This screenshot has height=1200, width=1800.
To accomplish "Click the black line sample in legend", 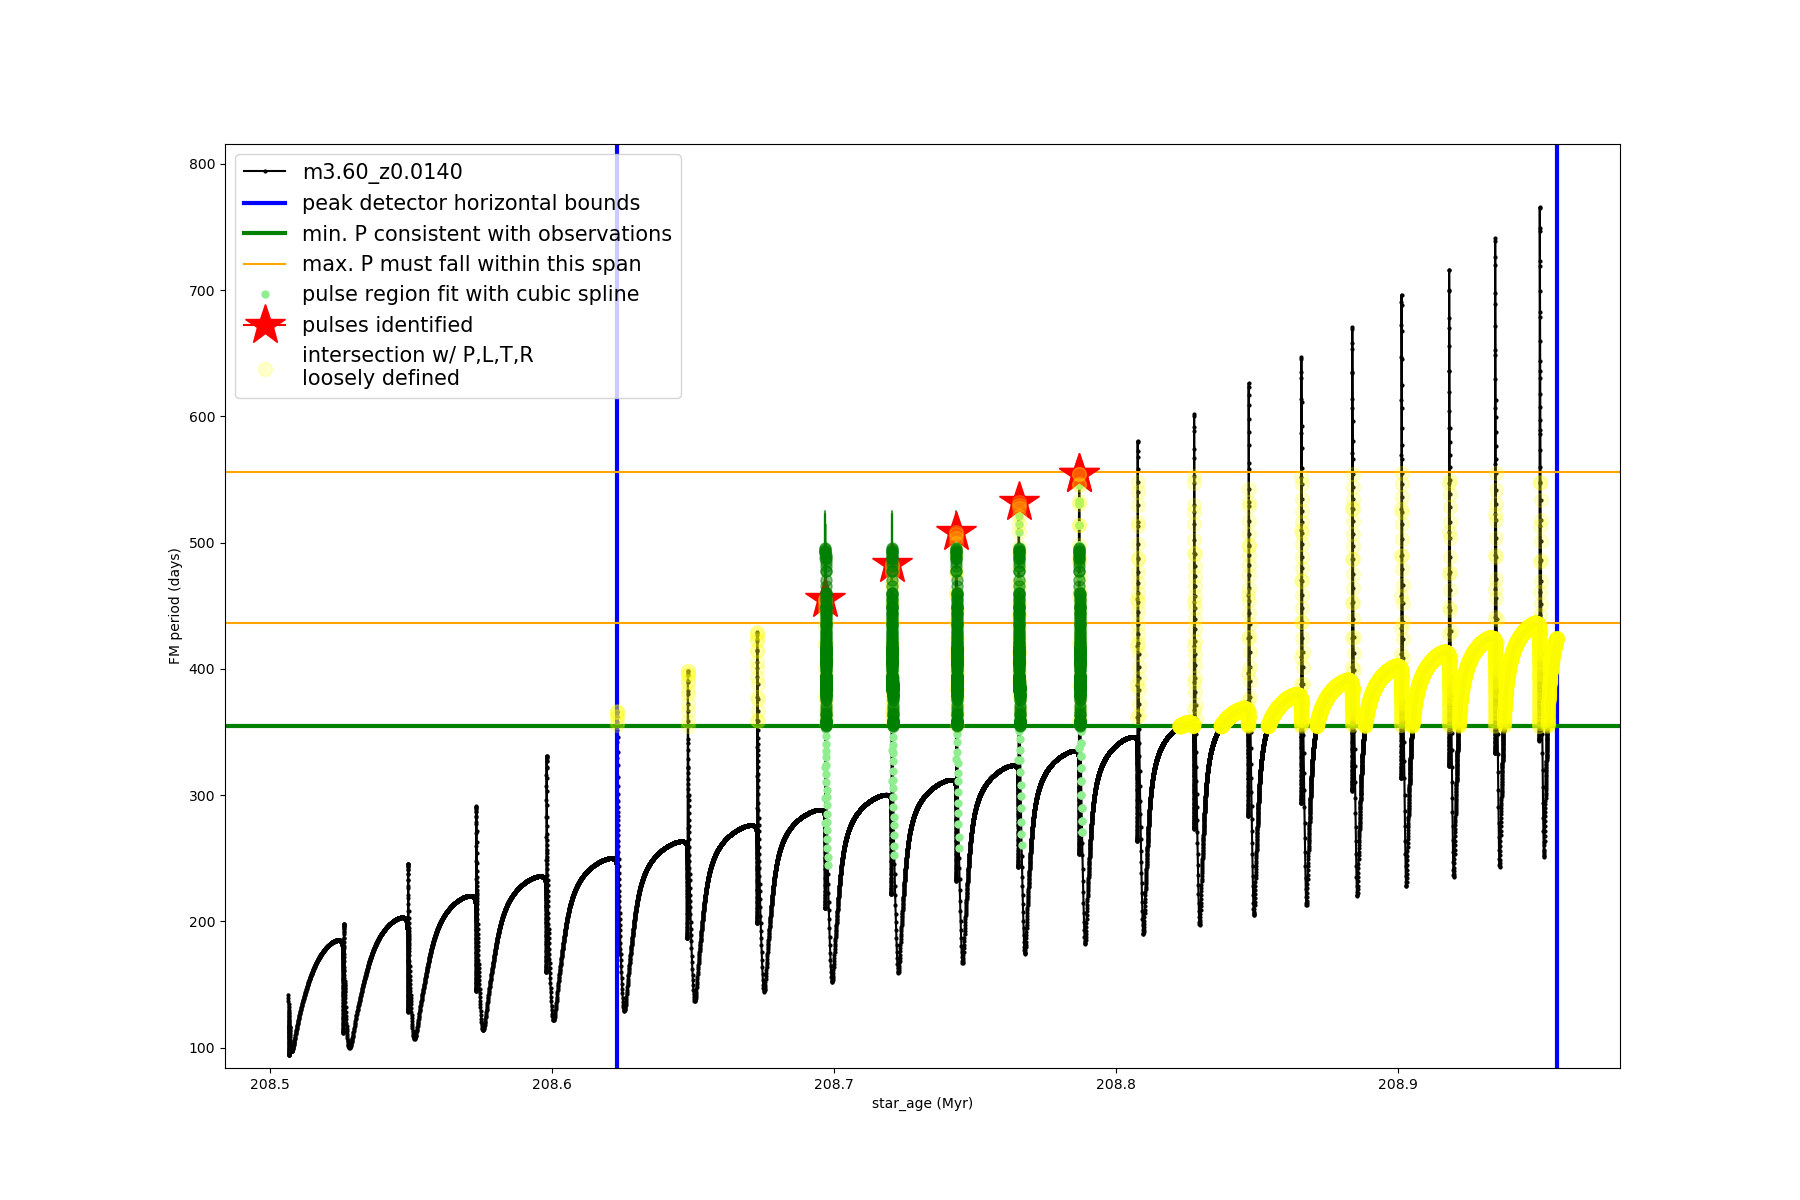I will [x=265, y=172].
